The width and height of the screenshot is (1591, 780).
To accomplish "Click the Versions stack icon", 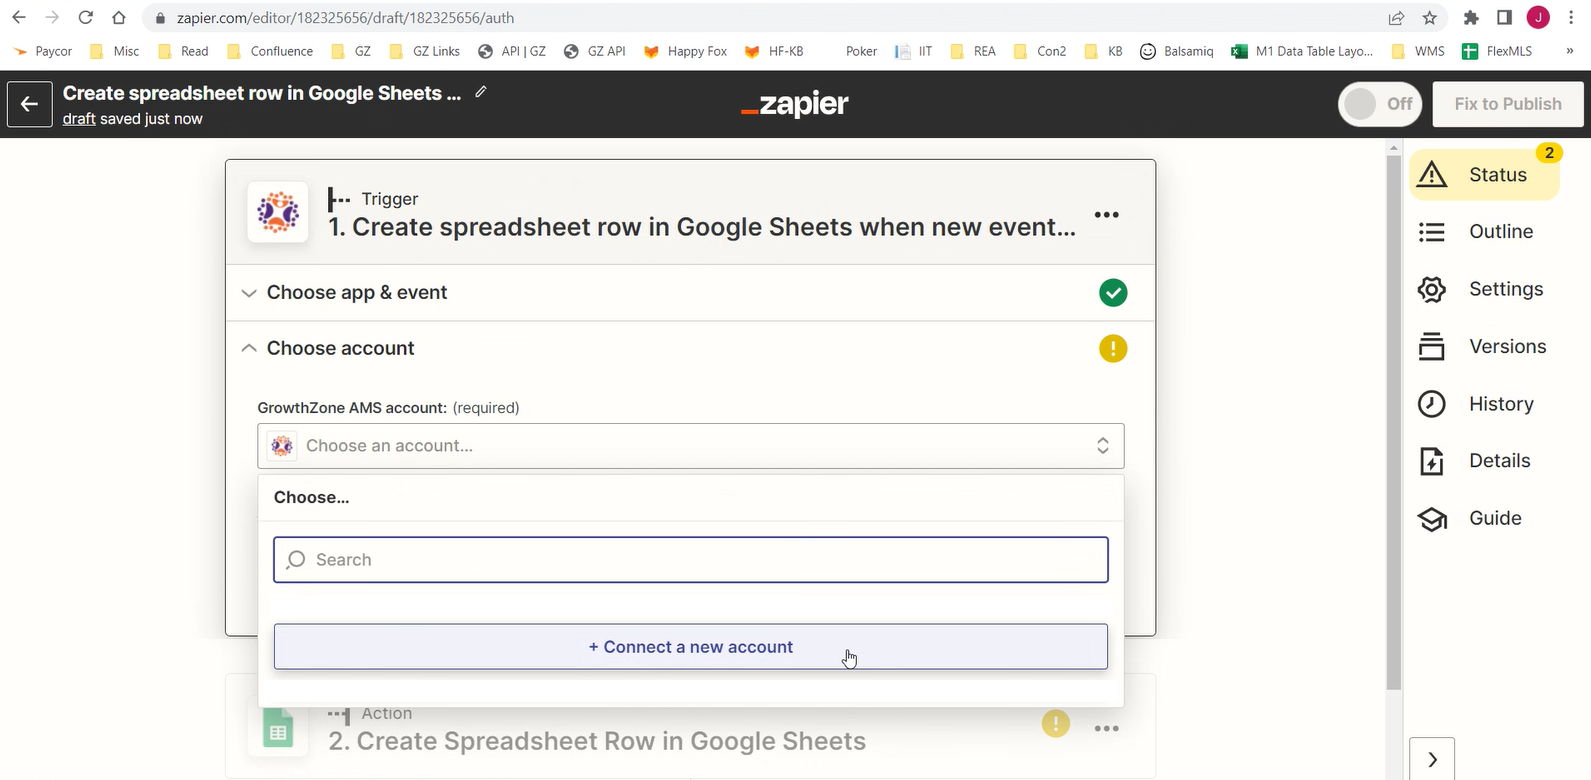I will tap(1432, 347).
